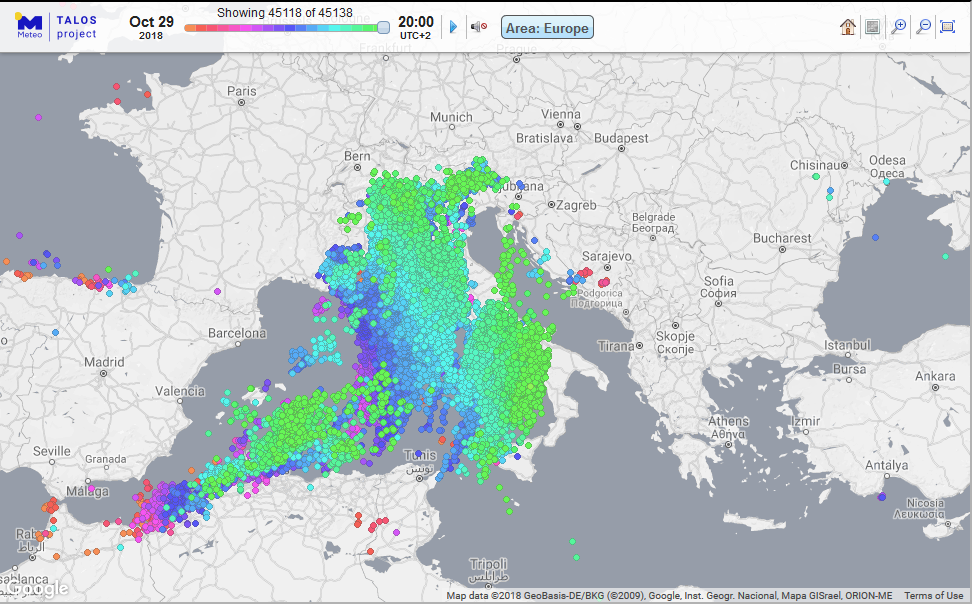The height and width of the screenshot is (608, 976).
Task: Click the time slider handle
Action: pos(383,27)
